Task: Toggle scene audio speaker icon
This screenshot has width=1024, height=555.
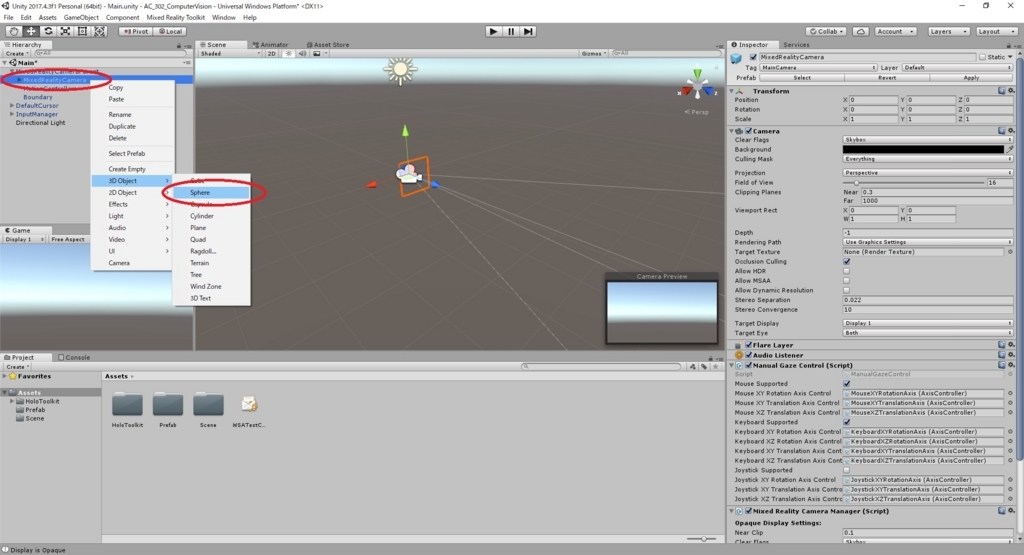Action: 302,54
